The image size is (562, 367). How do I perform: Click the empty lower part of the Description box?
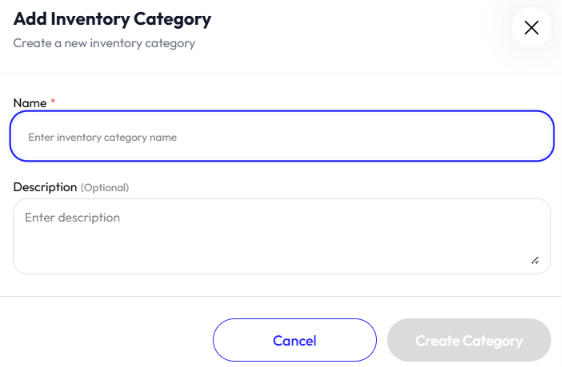272,254
